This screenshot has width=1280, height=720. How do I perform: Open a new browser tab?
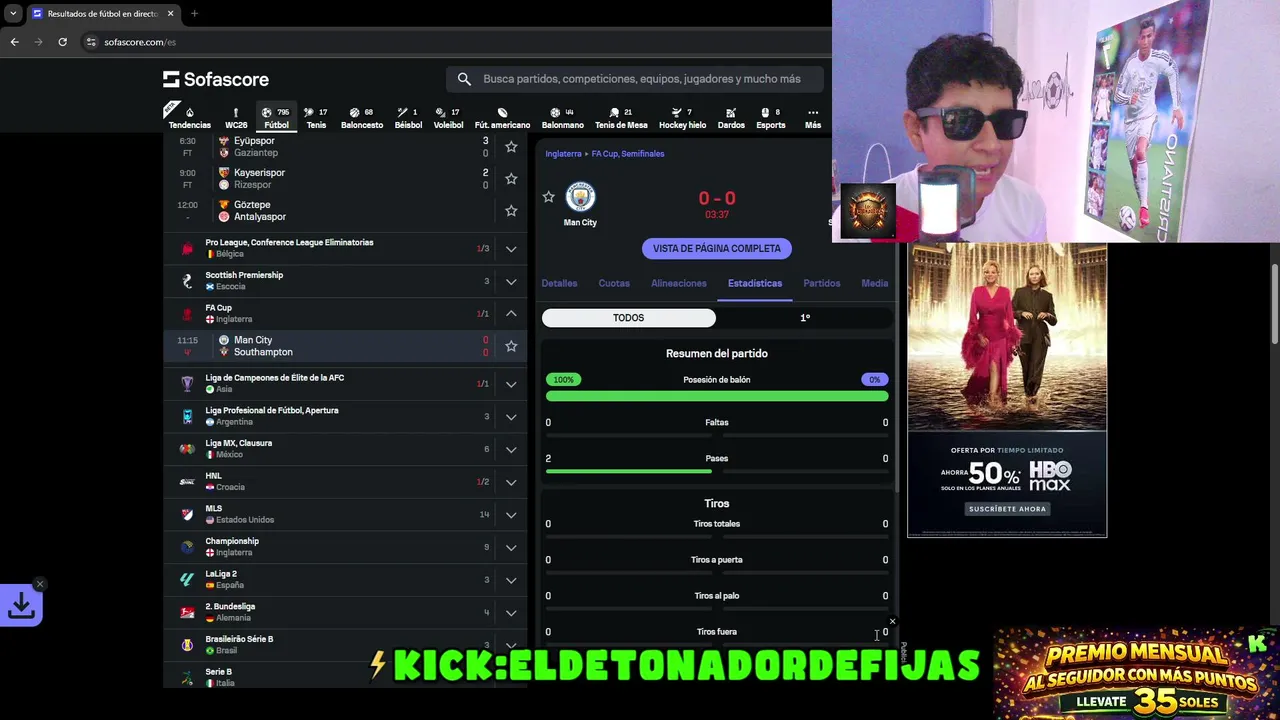(194, 14)
